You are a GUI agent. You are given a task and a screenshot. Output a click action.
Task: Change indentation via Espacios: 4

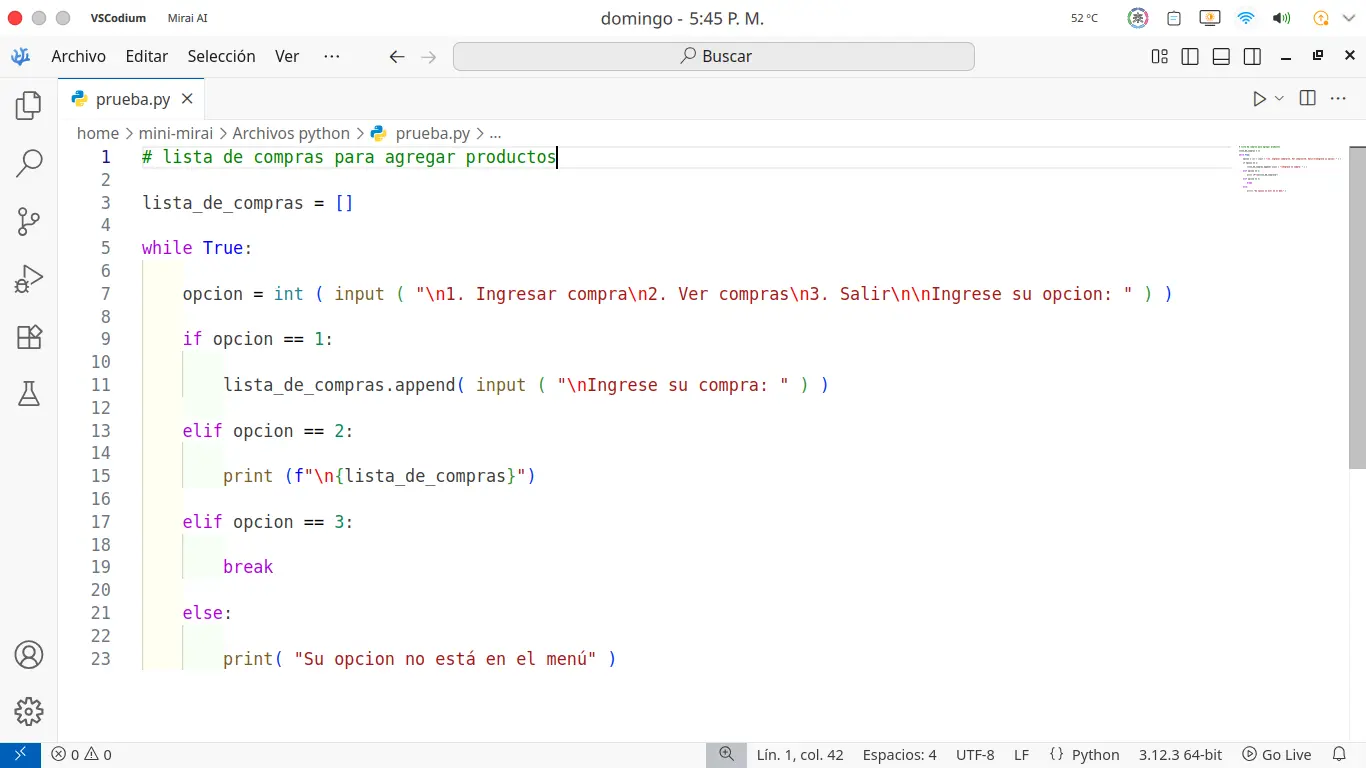900,755
